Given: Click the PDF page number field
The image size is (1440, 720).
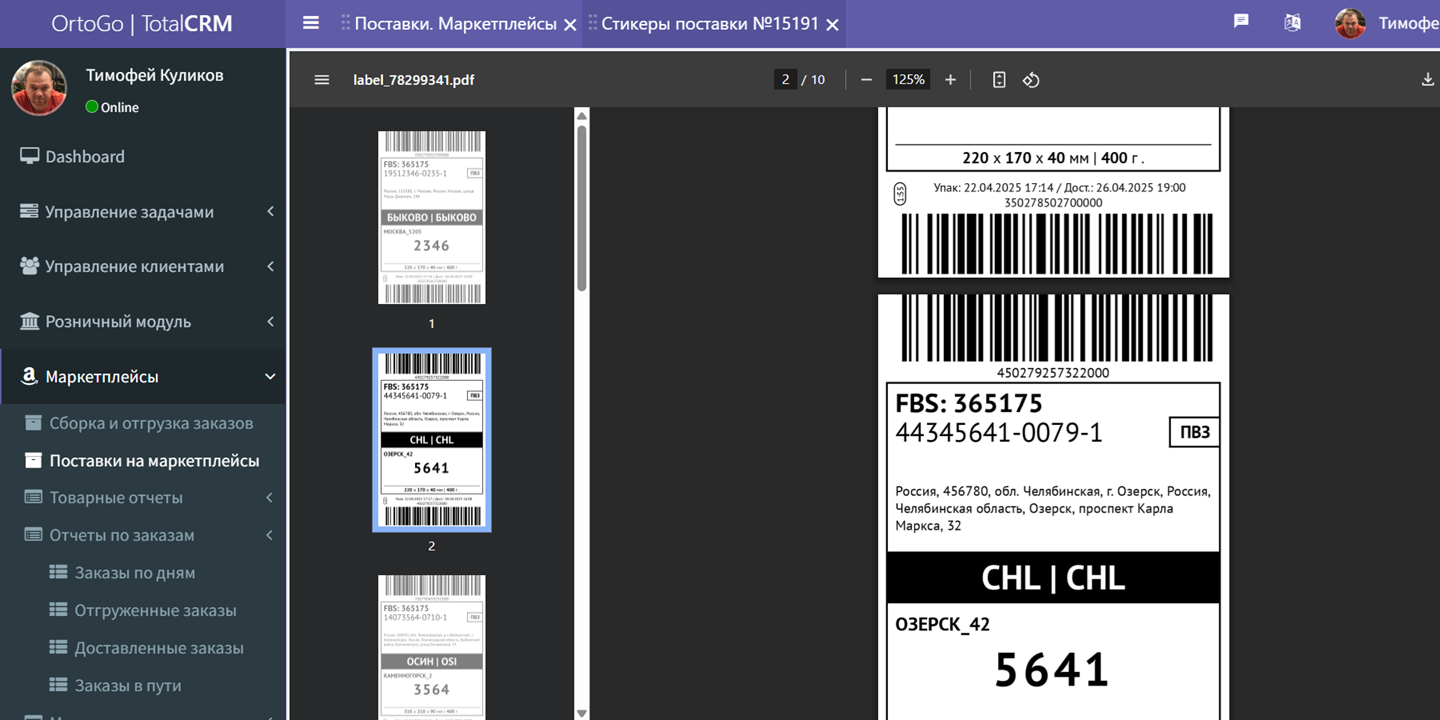Looking at the screenshot, I should [786, 80].
